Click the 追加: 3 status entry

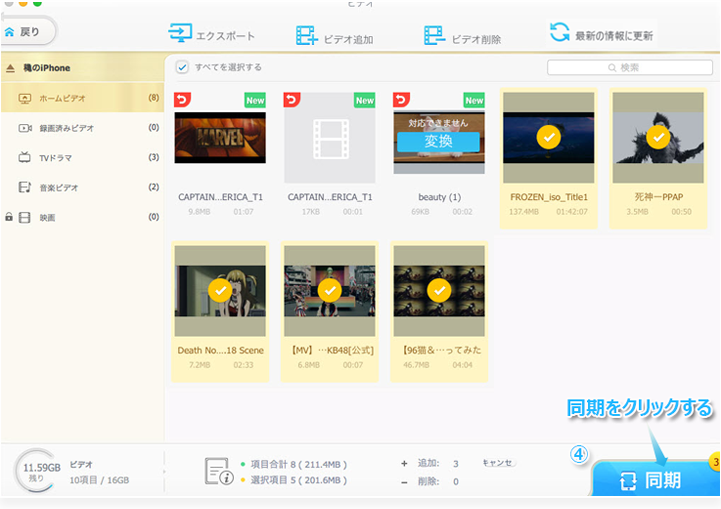pyautogui.click(x=430, y=463)
